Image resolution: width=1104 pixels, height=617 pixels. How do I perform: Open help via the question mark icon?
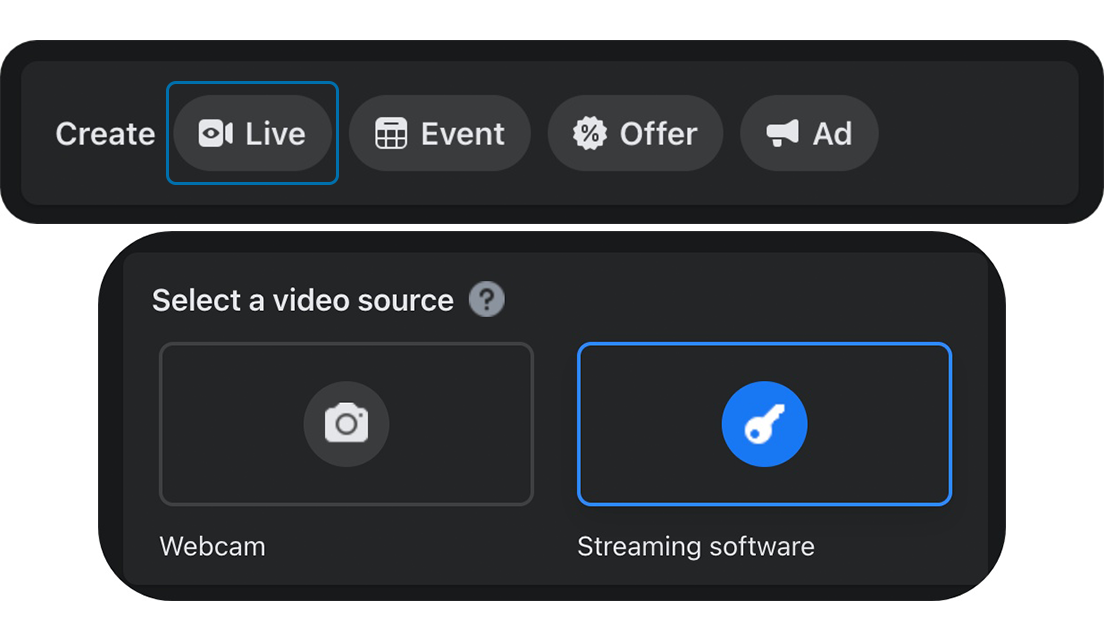487,299
